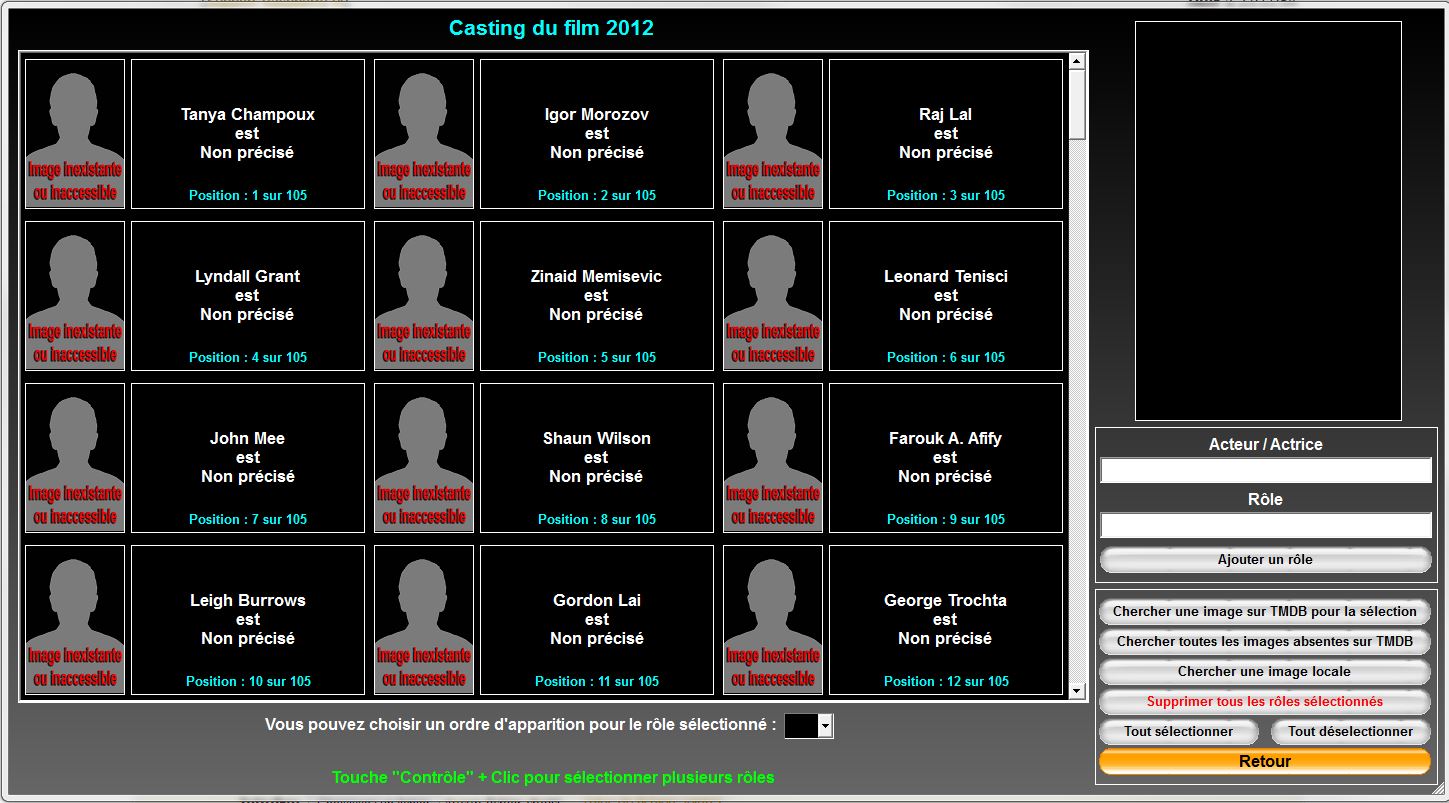The width and height of the screenshot is (1449, 803).
Task: Focus the Rôle input field
Action: (1265, 526)
